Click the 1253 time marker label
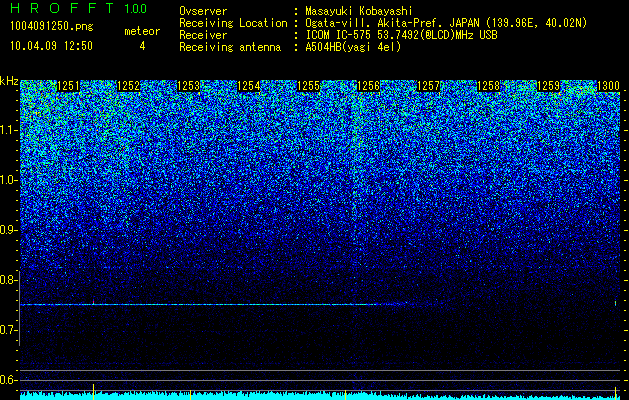The height and width of the screenshot is (400, 629). pyautogui.click(x=188, y=86)
